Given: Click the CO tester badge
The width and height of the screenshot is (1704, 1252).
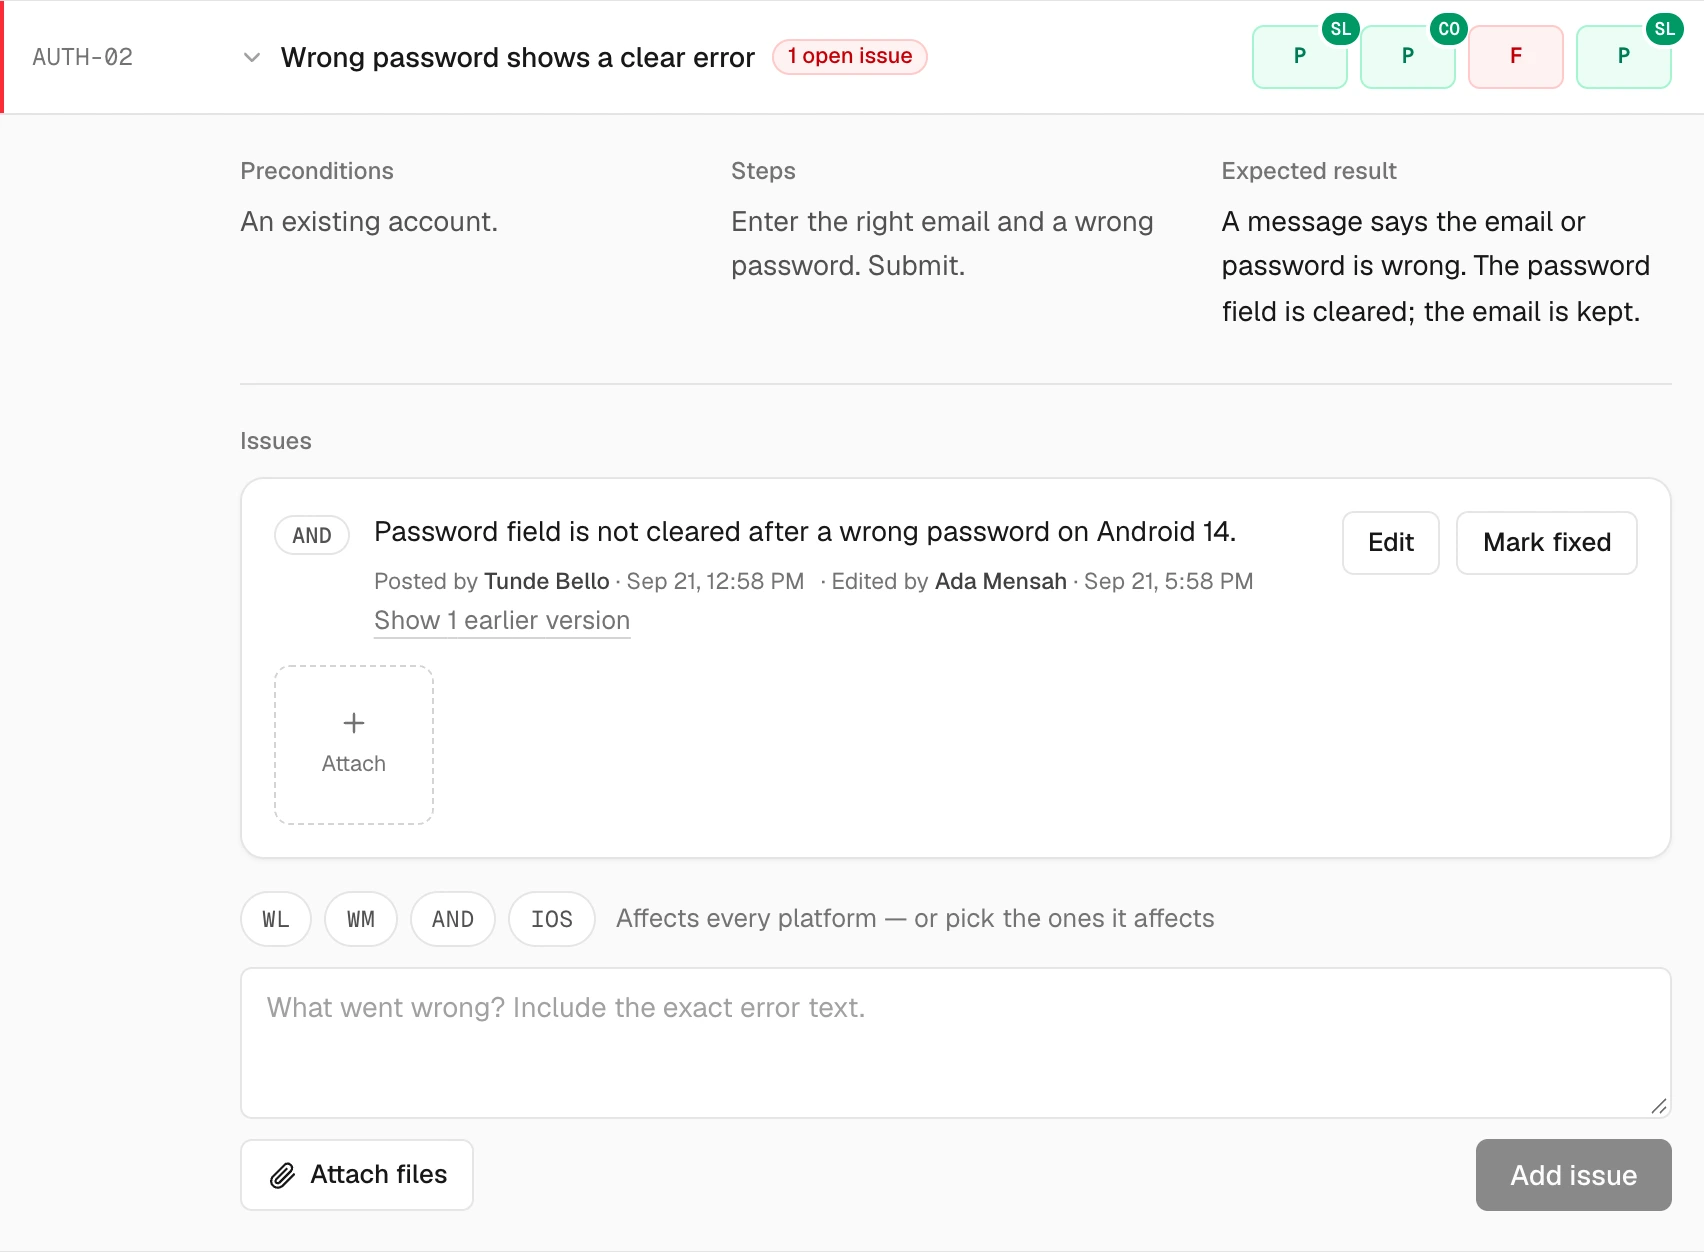Looking at the screenshot, I should [x=1449, y=29].
